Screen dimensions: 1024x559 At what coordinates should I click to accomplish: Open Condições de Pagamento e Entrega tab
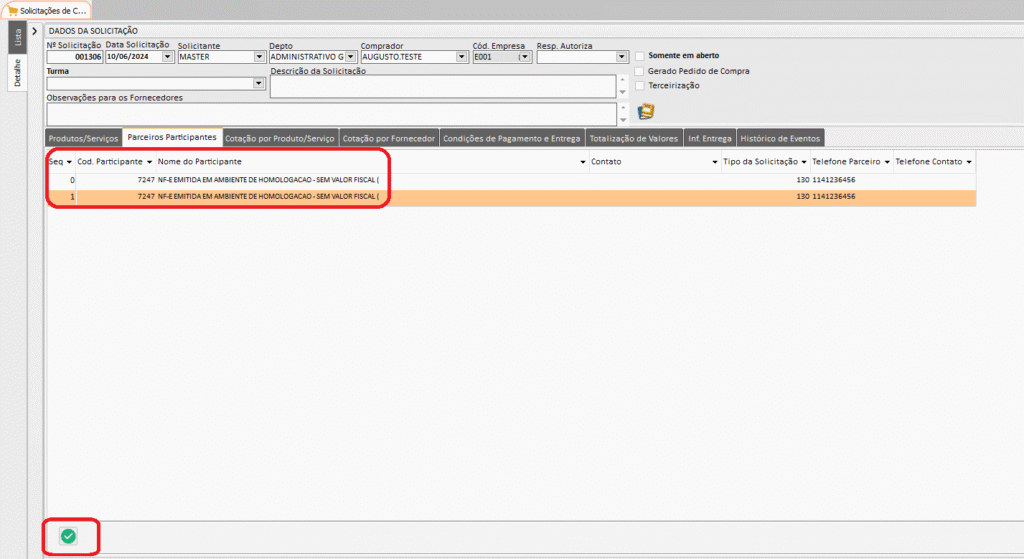tap(511, 138)
